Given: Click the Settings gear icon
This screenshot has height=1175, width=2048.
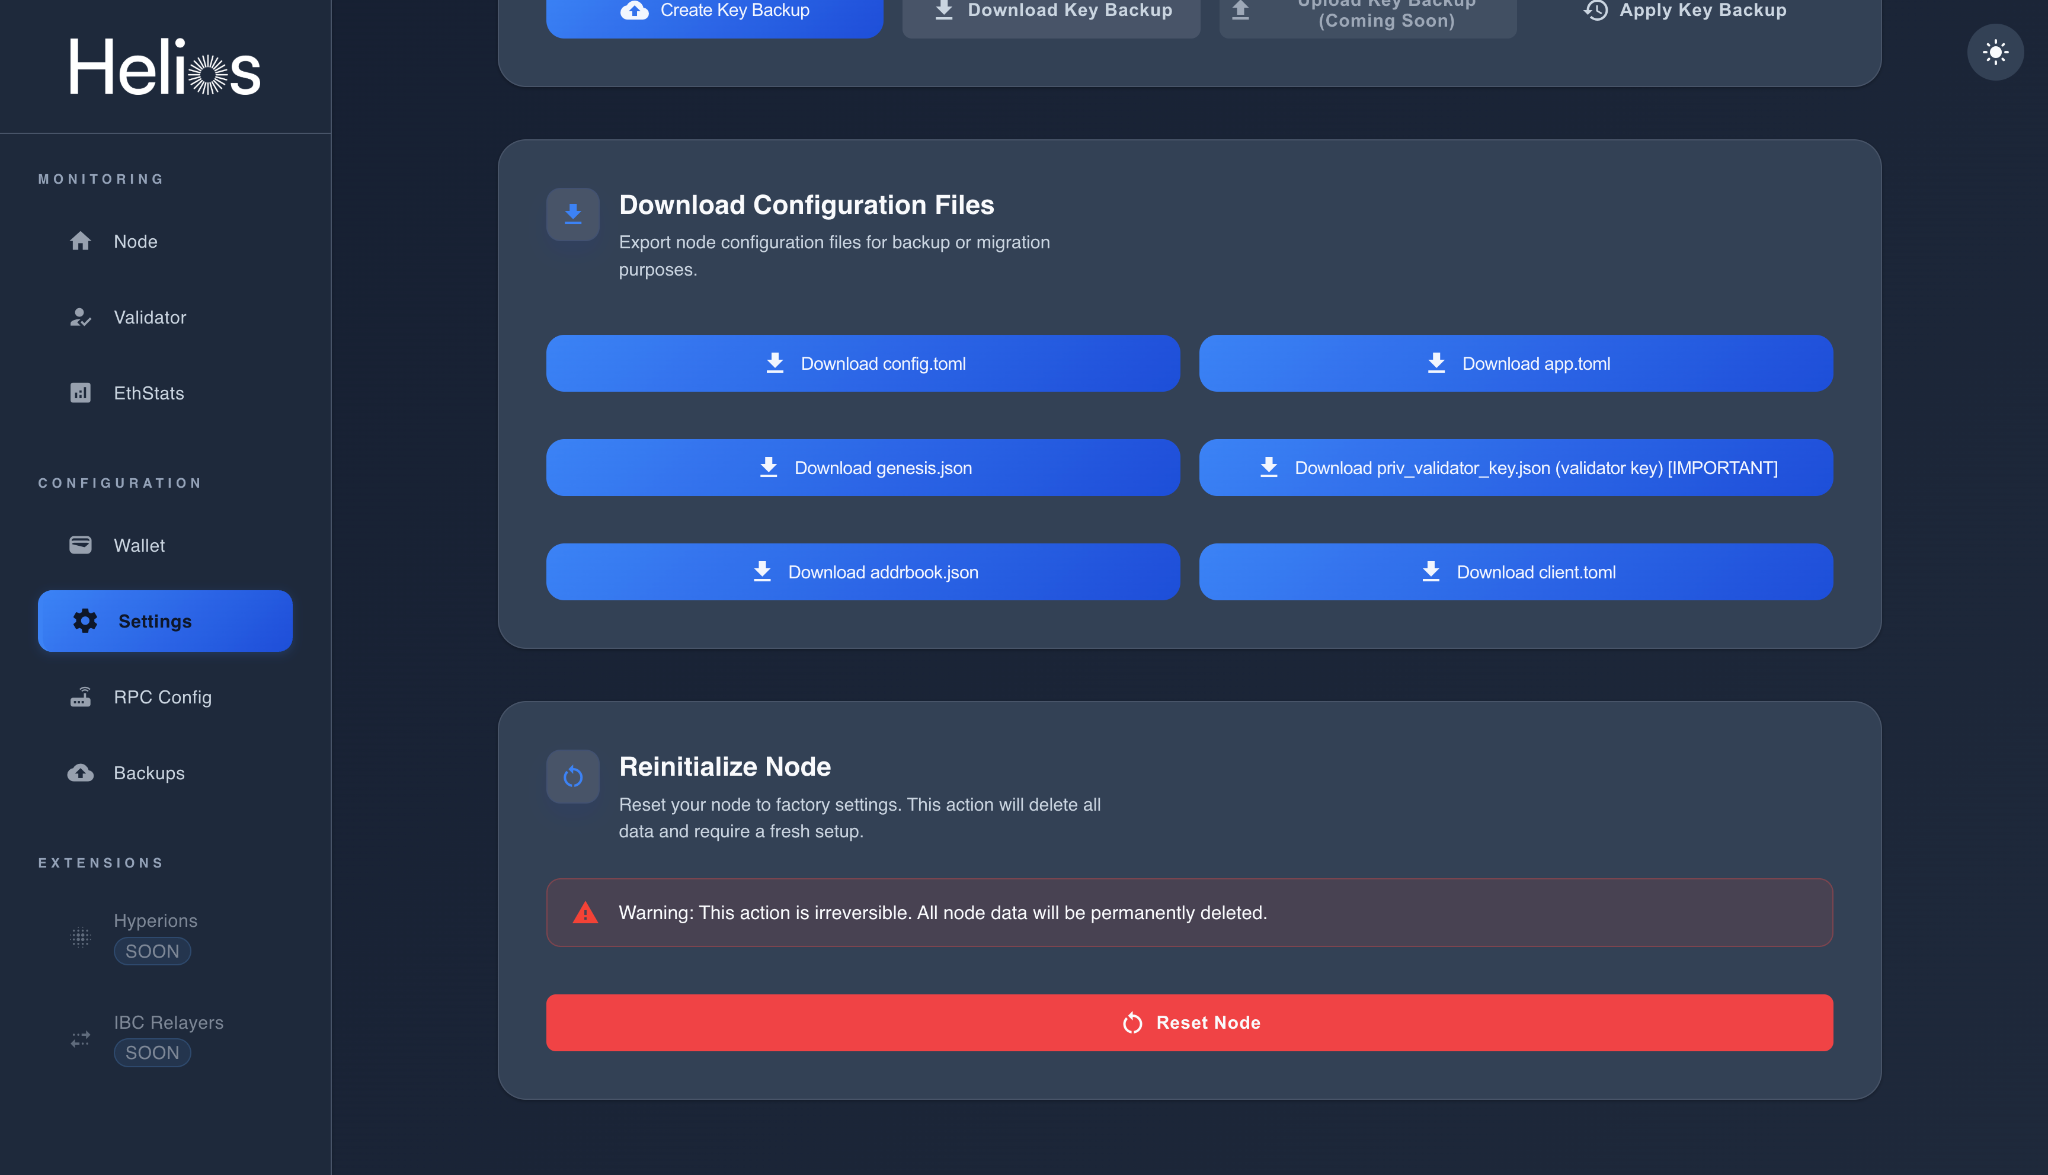Looking at the screenshot, I should pos(84,620).
